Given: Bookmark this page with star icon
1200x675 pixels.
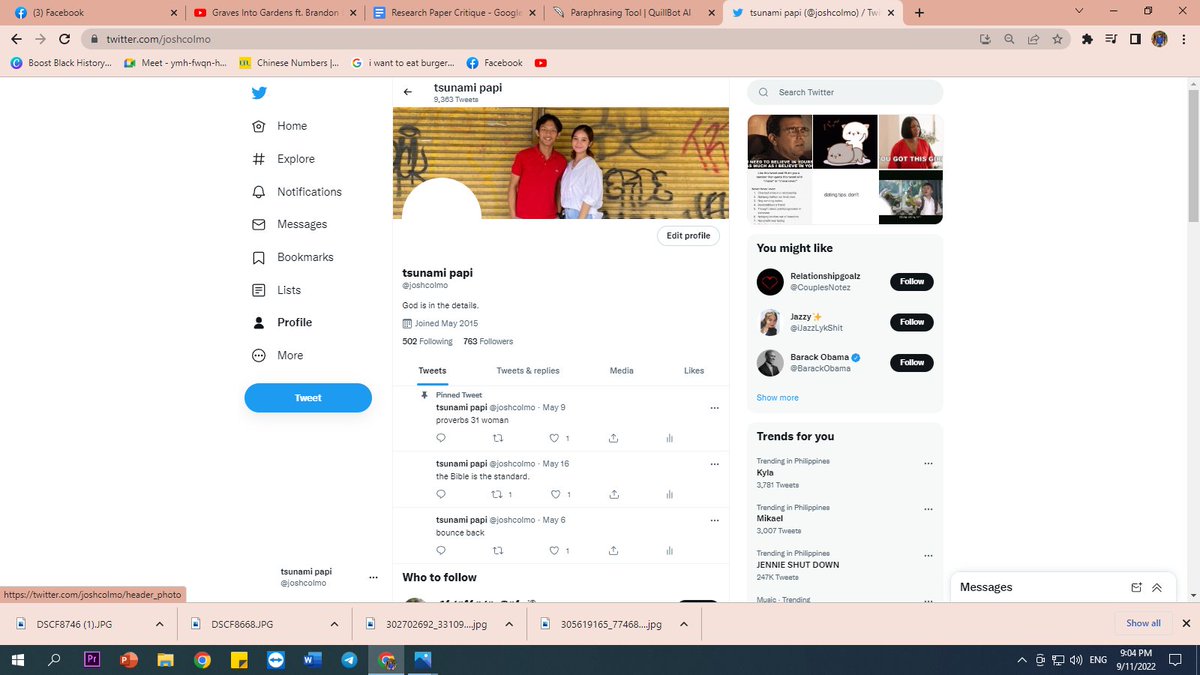Looking at the screenshot, I should tap(1057, 39).
